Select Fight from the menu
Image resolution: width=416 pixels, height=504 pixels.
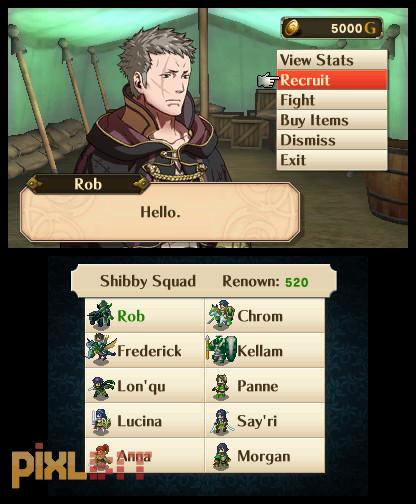[x=332, y=100]
